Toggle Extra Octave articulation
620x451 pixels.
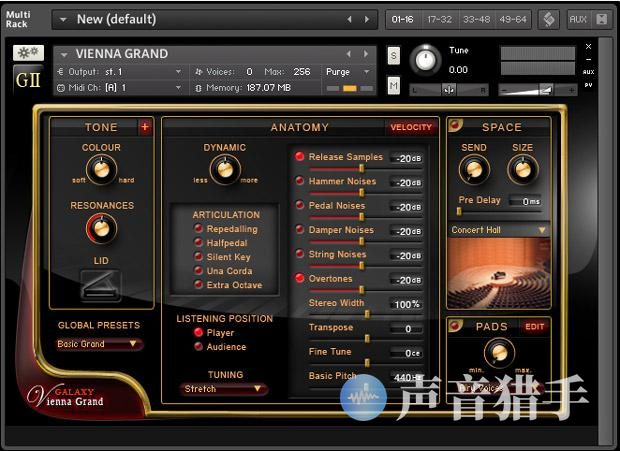198,284
